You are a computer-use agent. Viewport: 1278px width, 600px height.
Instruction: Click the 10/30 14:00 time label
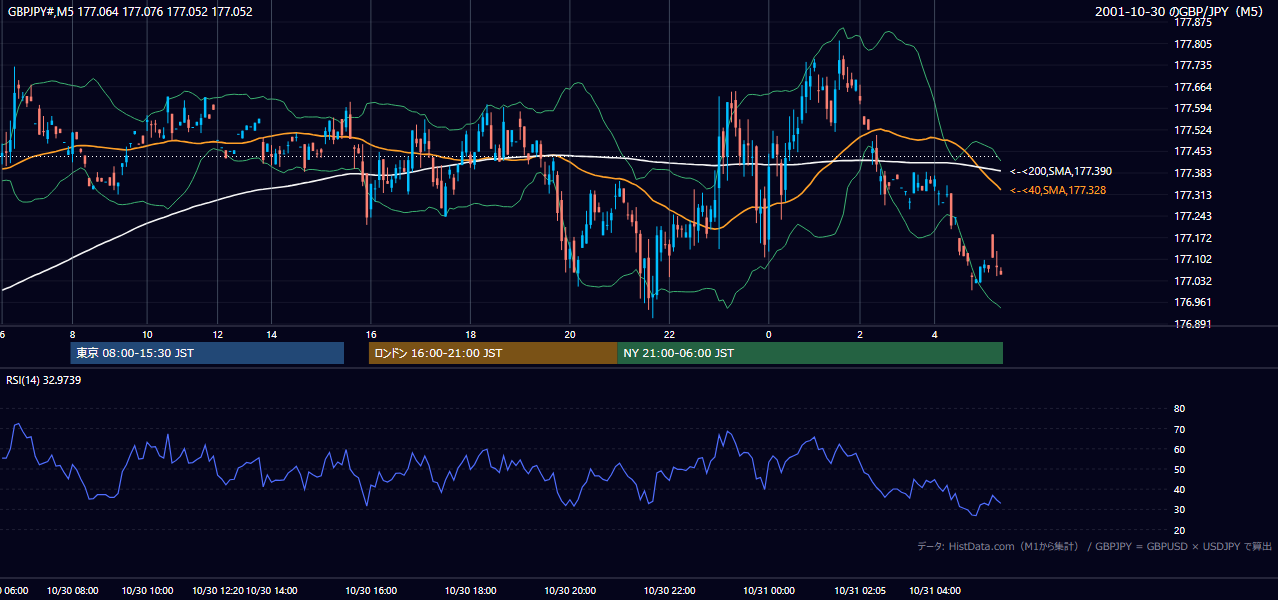[272, 591]
